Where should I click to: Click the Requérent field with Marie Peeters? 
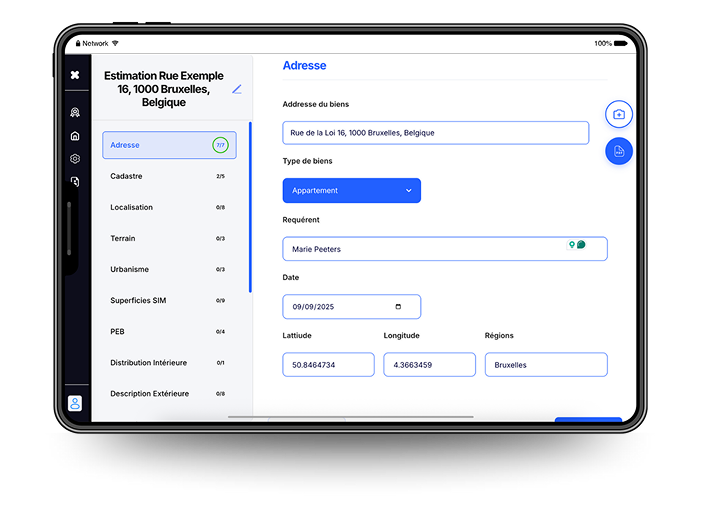[425, 249]
